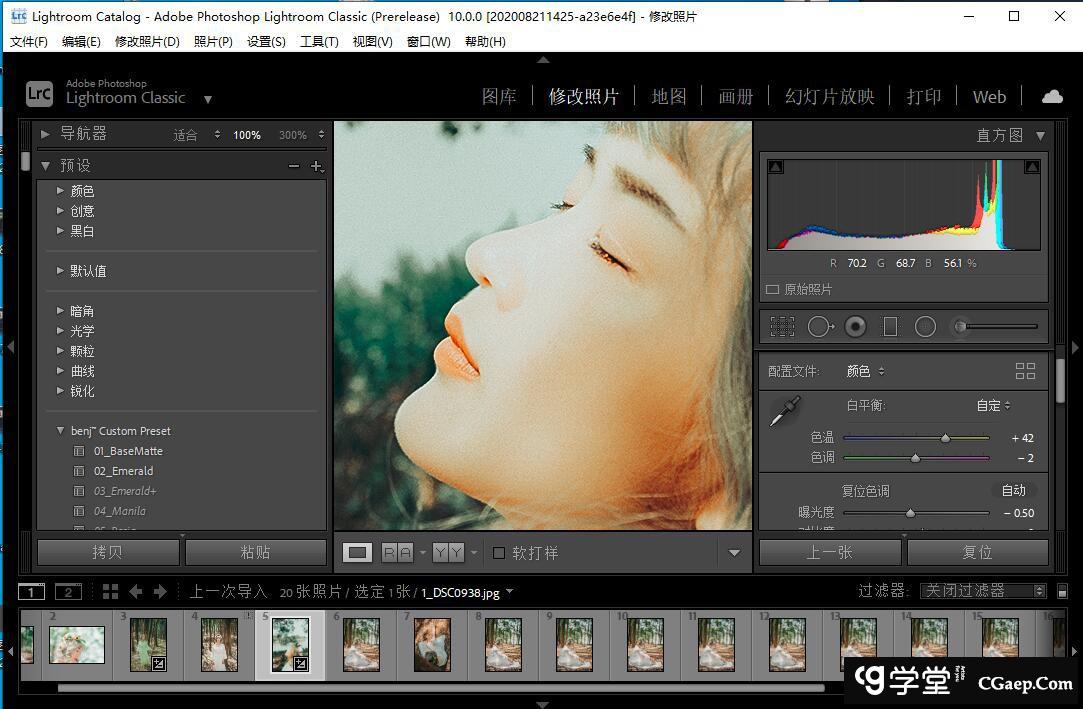The image size is (1083, 709).
Task: Expand the 导航器 navigator panel
Action: (x=46, y=134)
